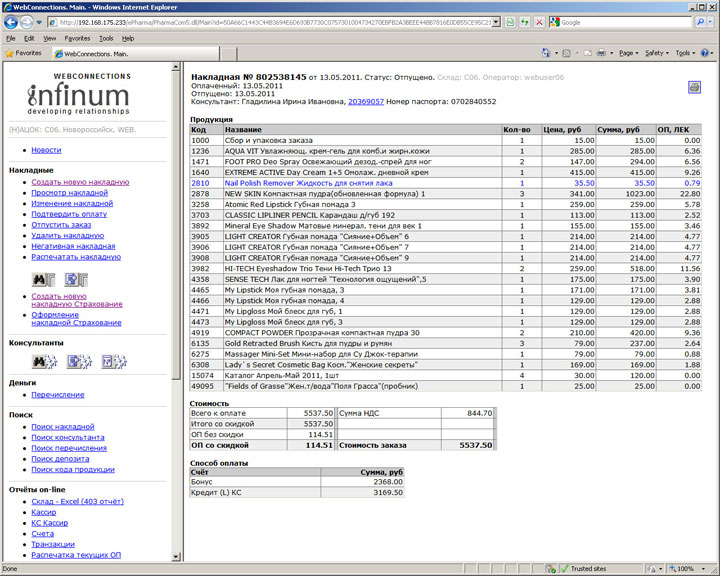This screenshot has width=720, height=576.
Task: Open the Tools dropdown in command bar
Action: click(685, 53)
